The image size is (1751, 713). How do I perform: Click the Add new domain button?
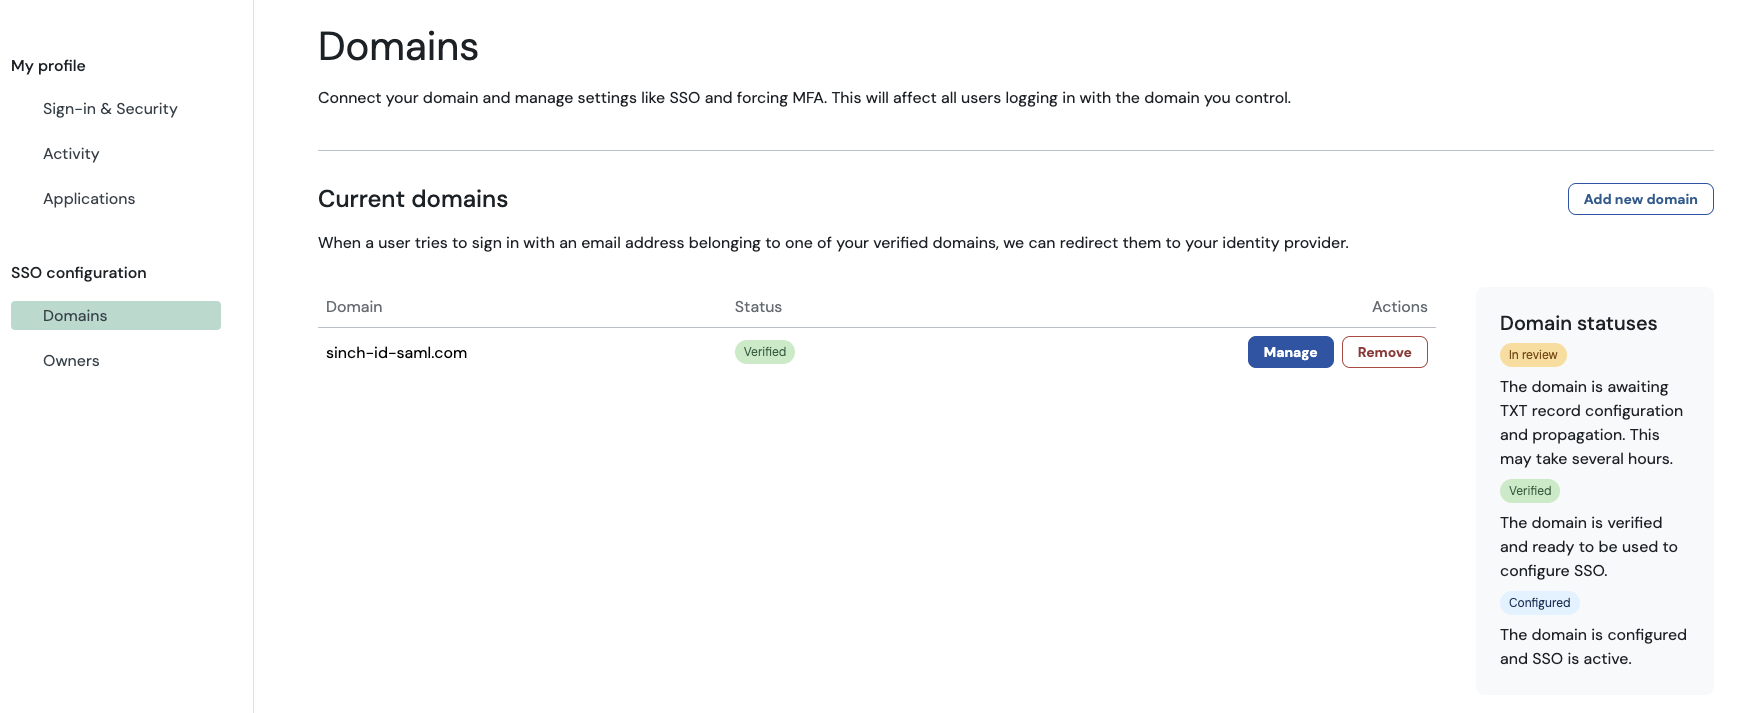click(x=1640, y=199)
